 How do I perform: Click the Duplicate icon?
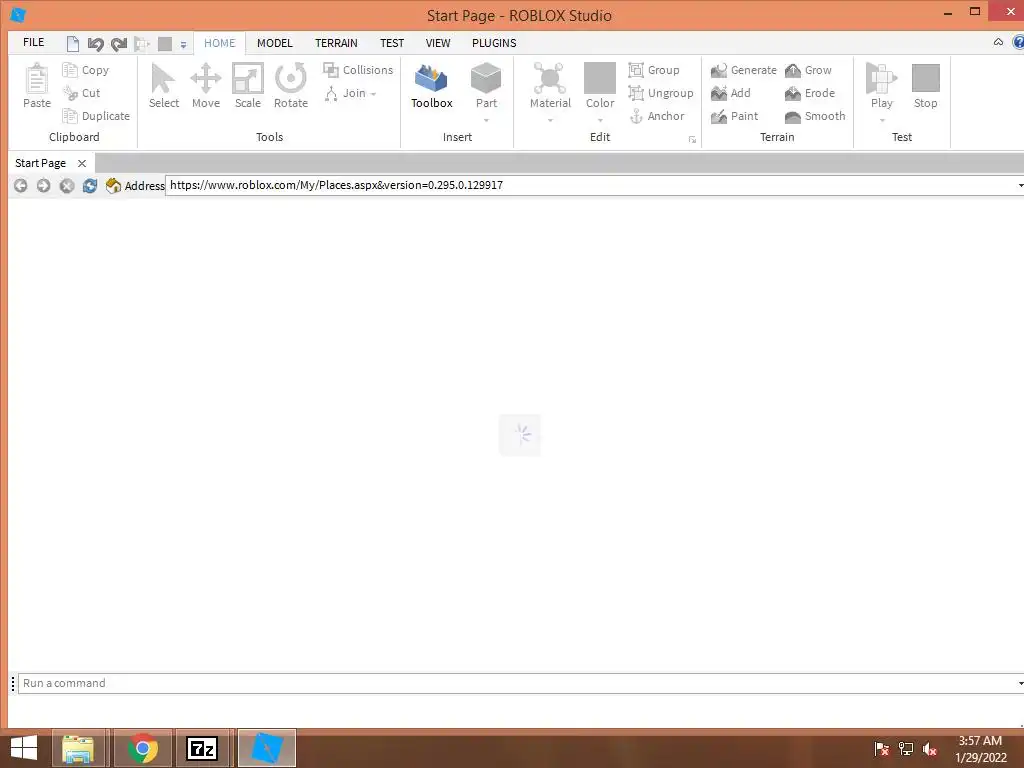pos(70,116)
